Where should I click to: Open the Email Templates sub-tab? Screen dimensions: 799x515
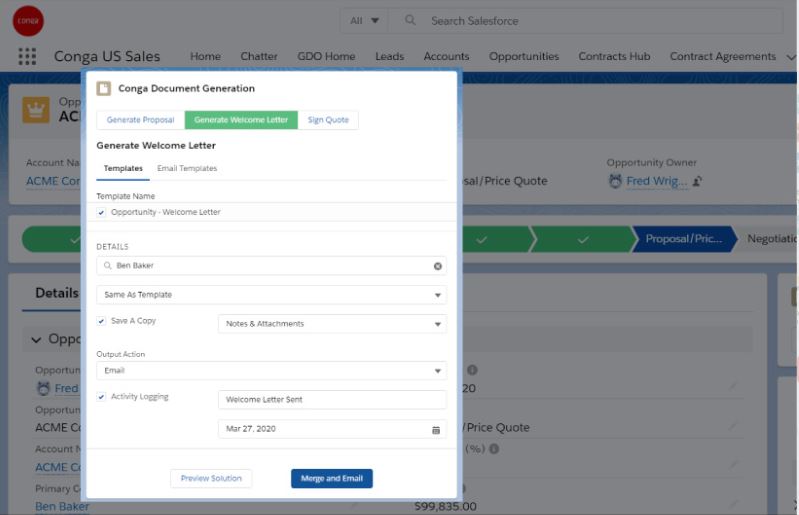(187, 169)
